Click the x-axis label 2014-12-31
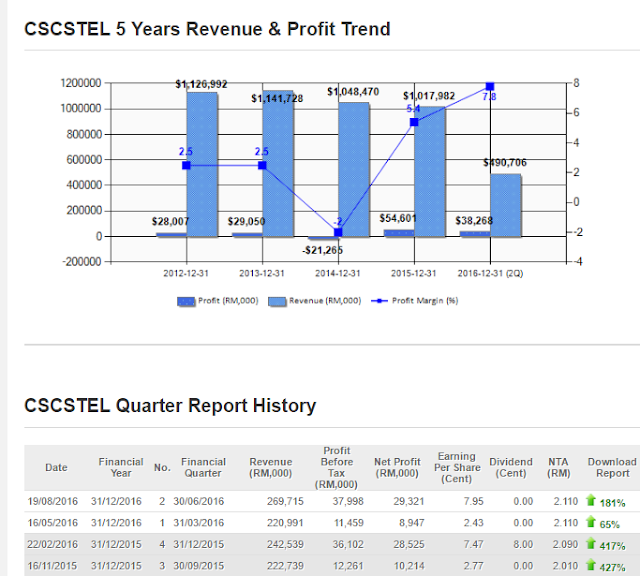 [x=338, y=274]
